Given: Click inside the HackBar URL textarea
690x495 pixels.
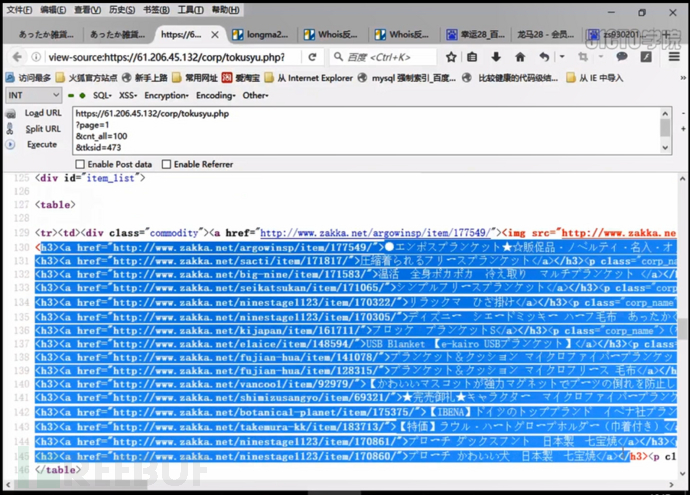Looking at the screenshot, I should (x=367, y=131).
